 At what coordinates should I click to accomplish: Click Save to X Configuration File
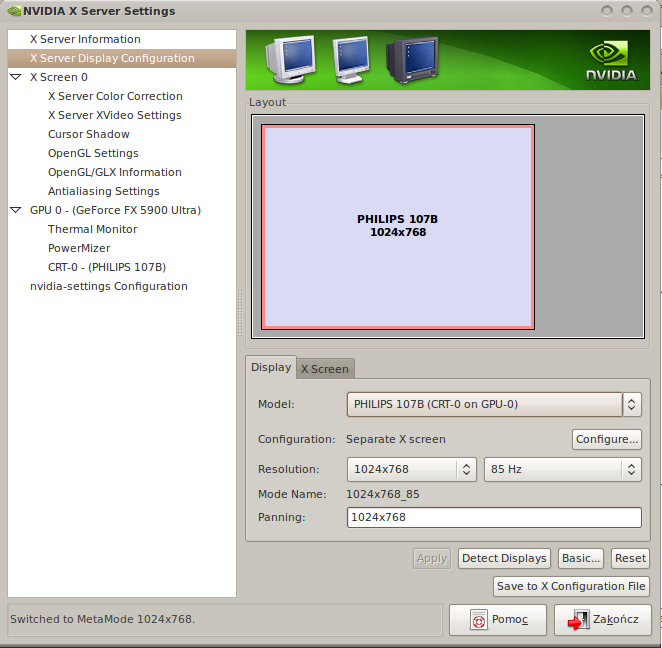point(571,586)
